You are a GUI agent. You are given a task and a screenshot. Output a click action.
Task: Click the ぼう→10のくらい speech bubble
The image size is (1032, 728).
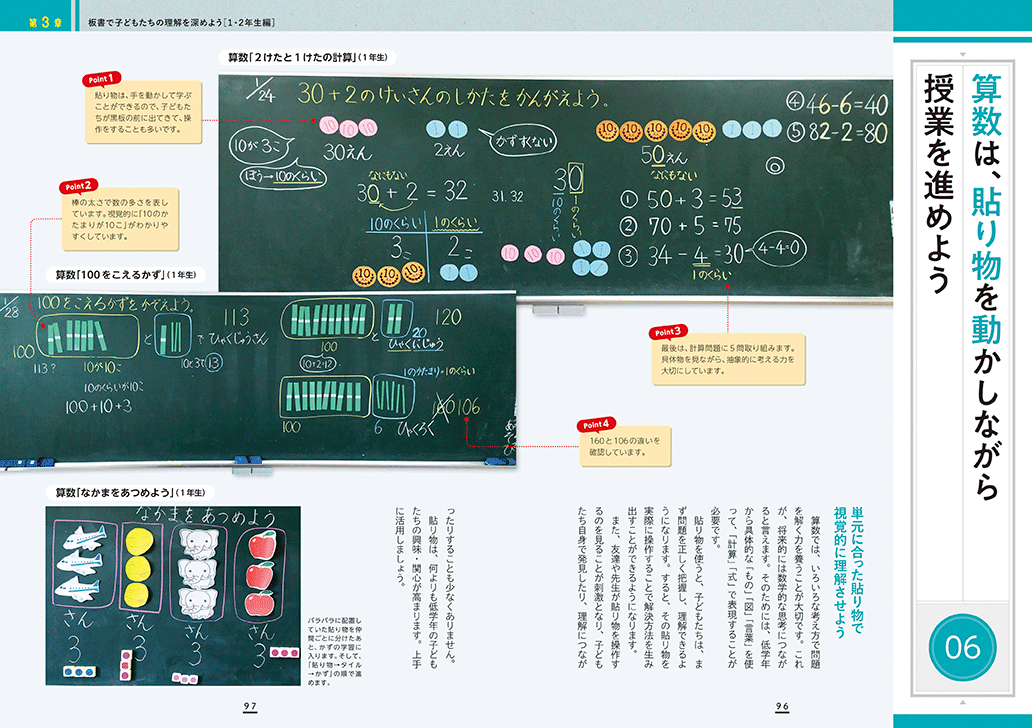[283, 176]
